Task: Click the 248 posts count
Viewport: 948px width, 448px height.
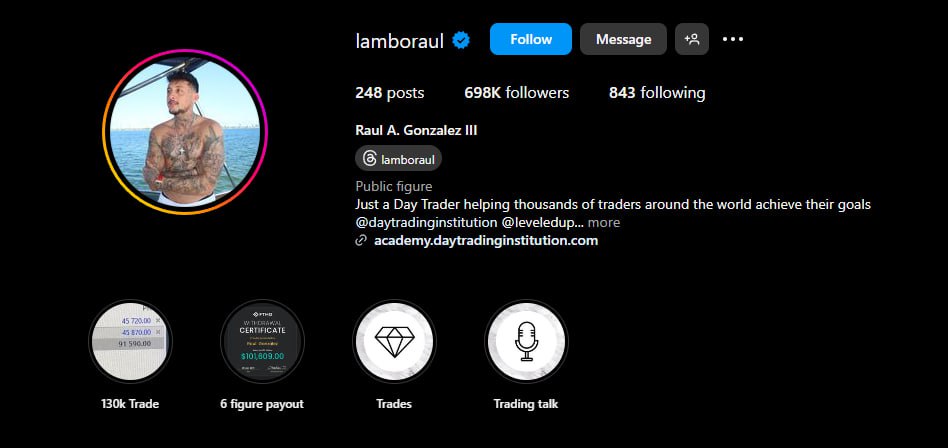Action: [x=390, y=93]
